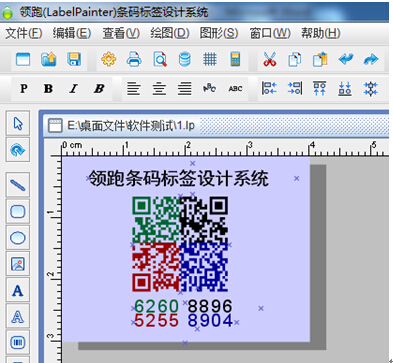Select the line drawing tool
This screenshot has height=363, width=393.
(18, 185)
